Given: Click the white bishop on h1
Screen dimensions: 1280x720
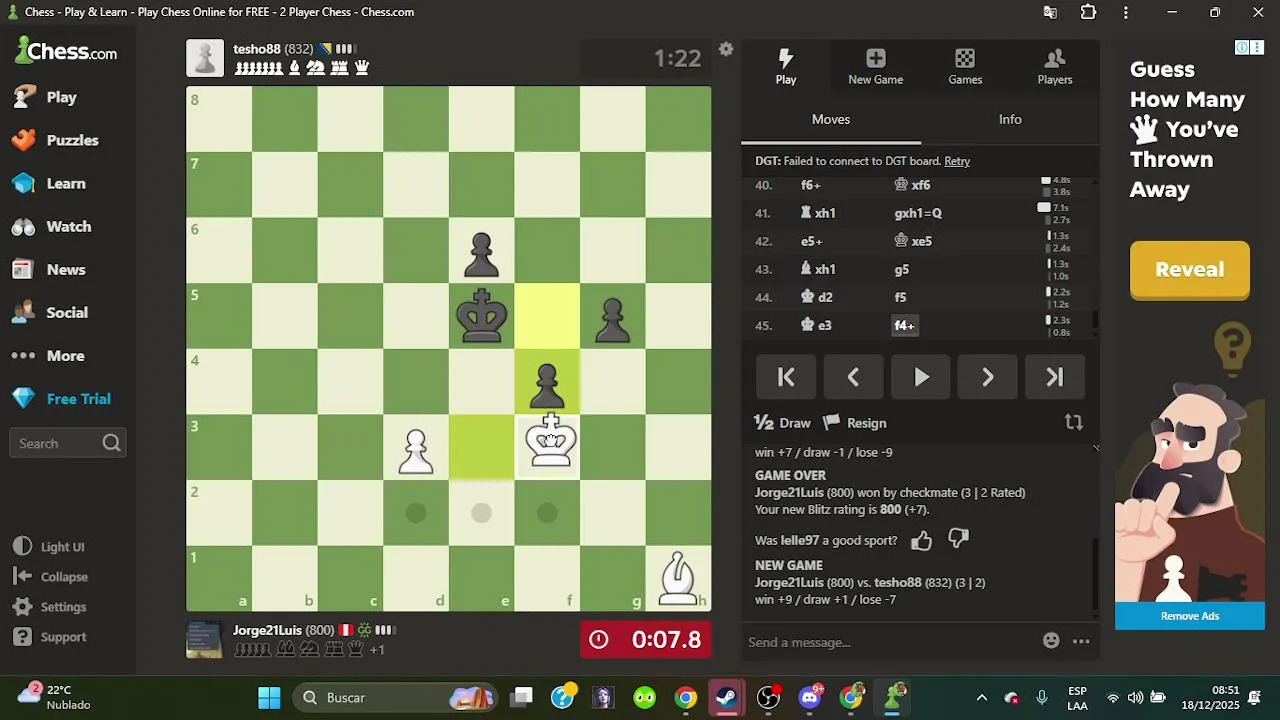Looking at the screenshot, I should 679,578.
